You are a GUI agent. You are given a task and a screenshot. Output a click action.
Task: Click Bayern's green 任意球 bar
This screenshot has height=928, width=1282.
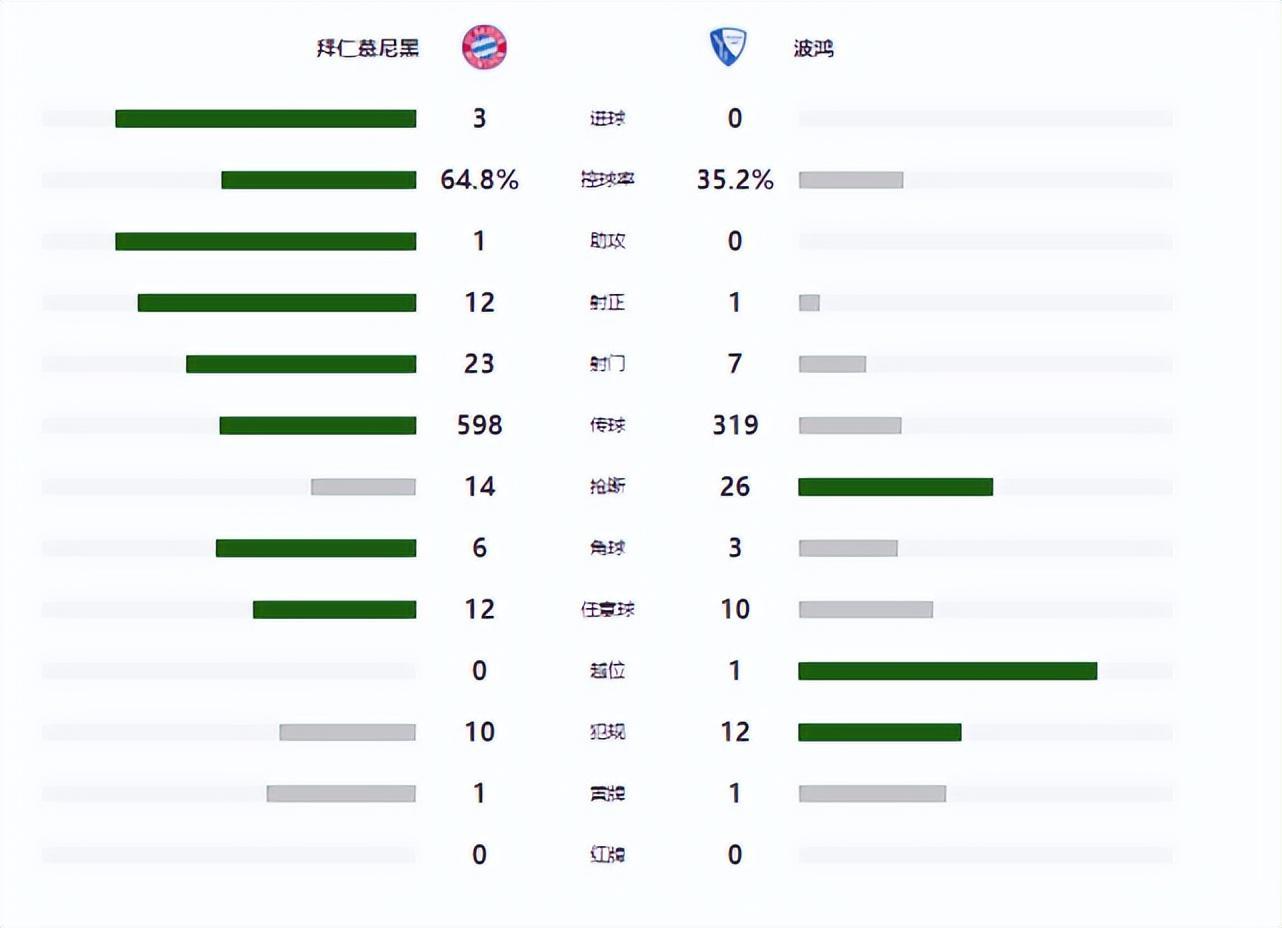point(334,610)
